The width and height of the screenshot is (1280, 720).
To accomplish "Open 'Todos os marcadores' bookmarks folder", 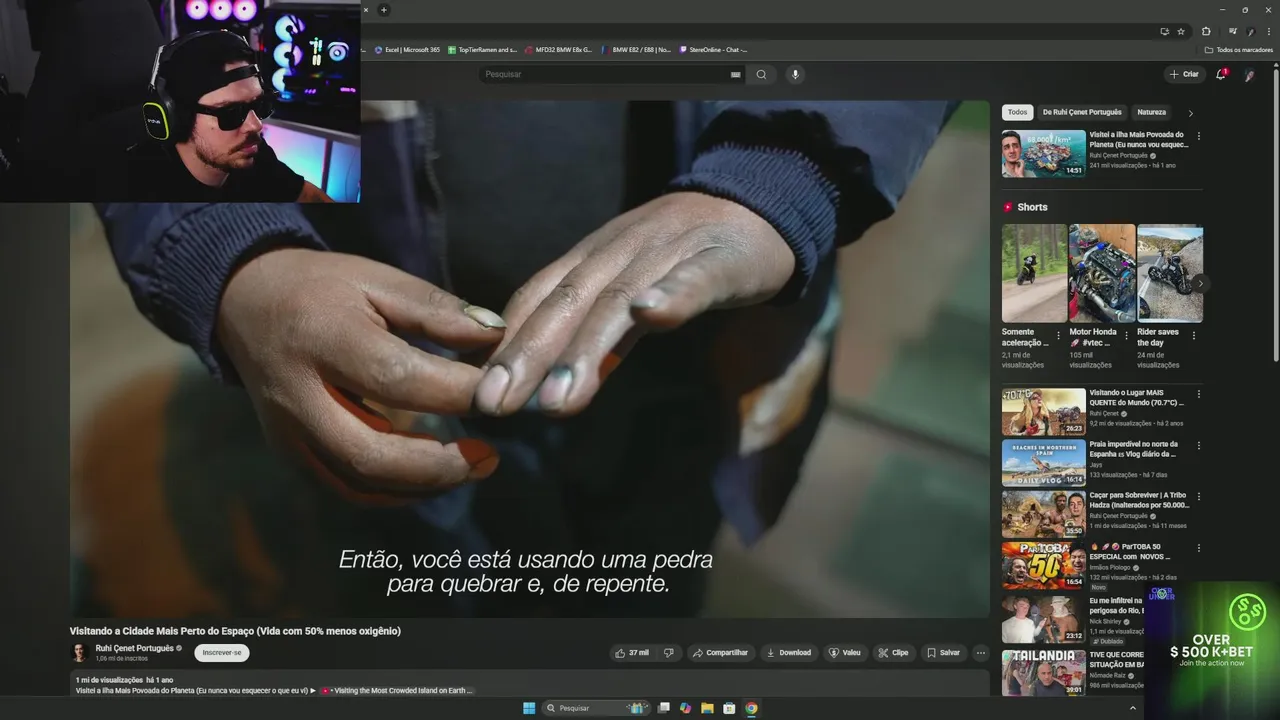I will click(x=1239, y=49).
